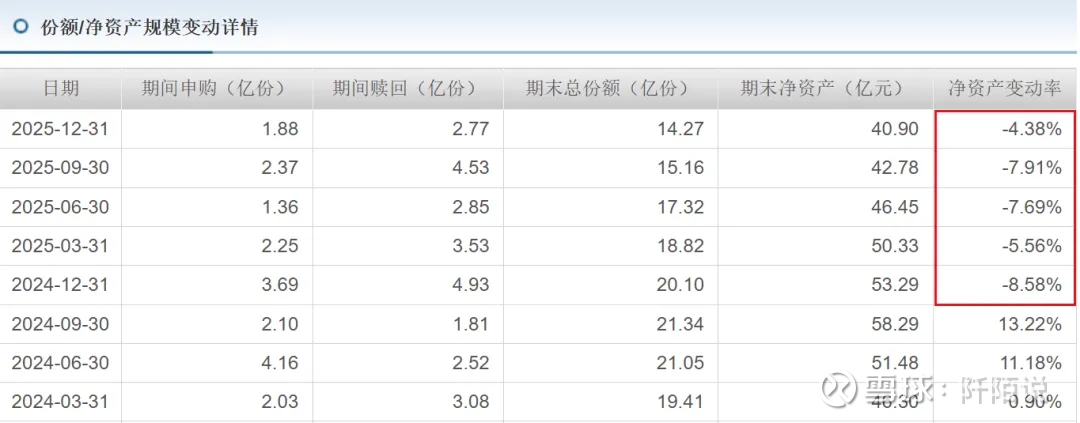The height and width of the screenshot is (423, 1080).
Task: Click the circle bullet icon beside the title
Action: (21, 27)
